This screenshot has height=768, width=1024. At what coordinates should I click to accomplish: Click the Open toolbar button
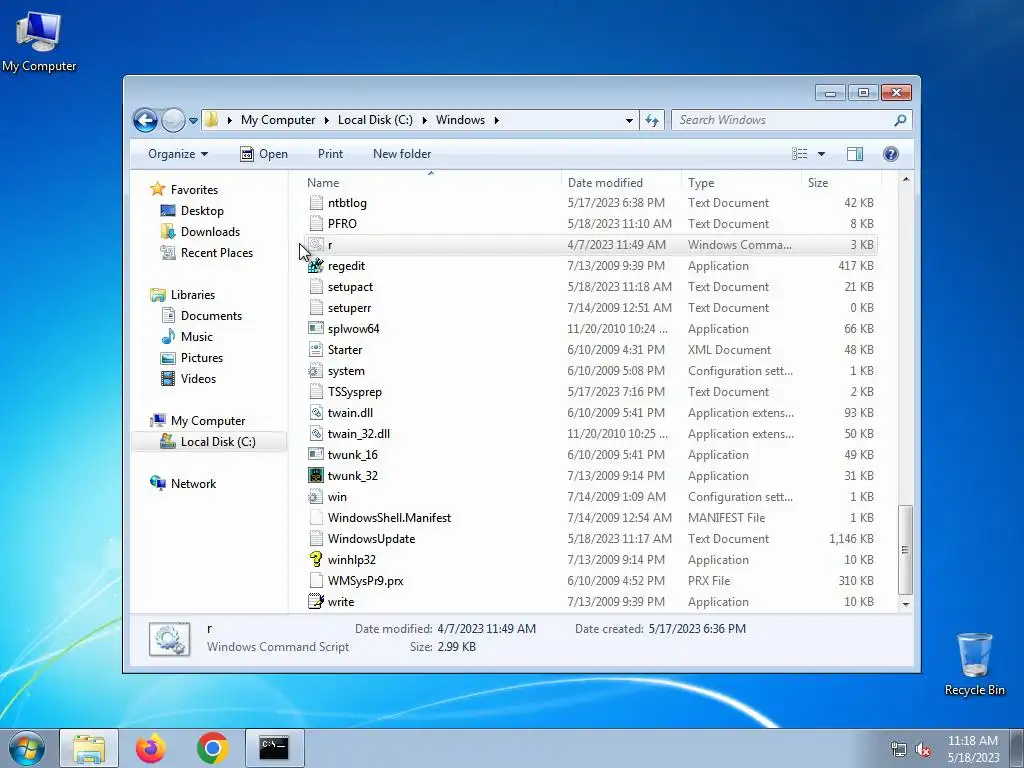[x=264, y=154]
